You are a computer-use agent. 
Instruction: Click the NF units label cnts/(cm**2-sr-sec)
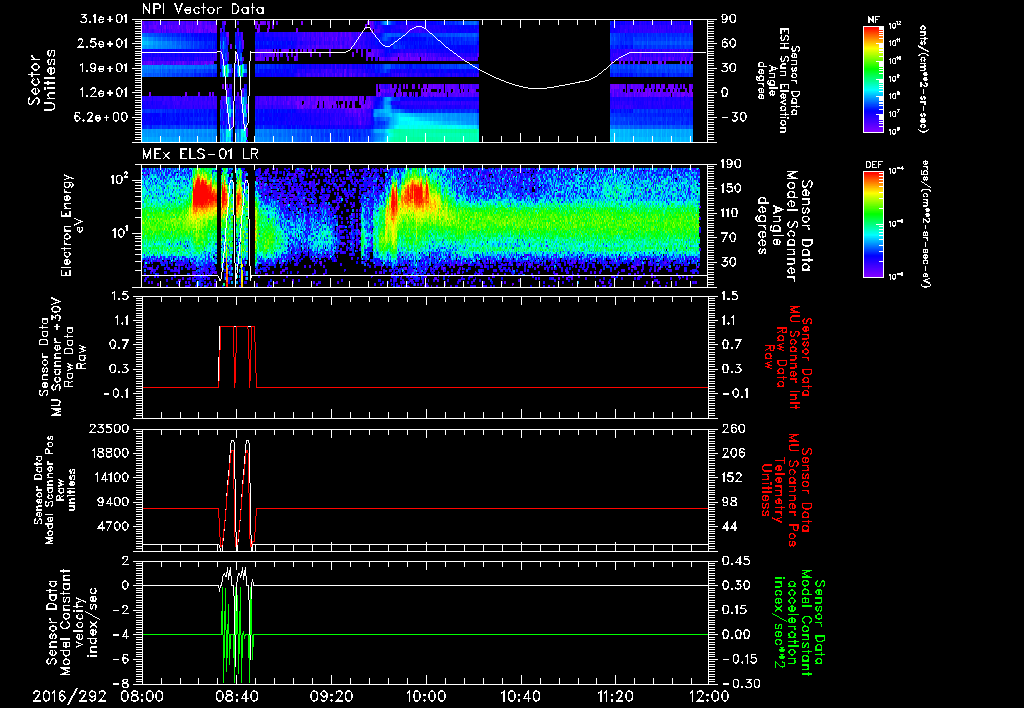pos(923,78)
